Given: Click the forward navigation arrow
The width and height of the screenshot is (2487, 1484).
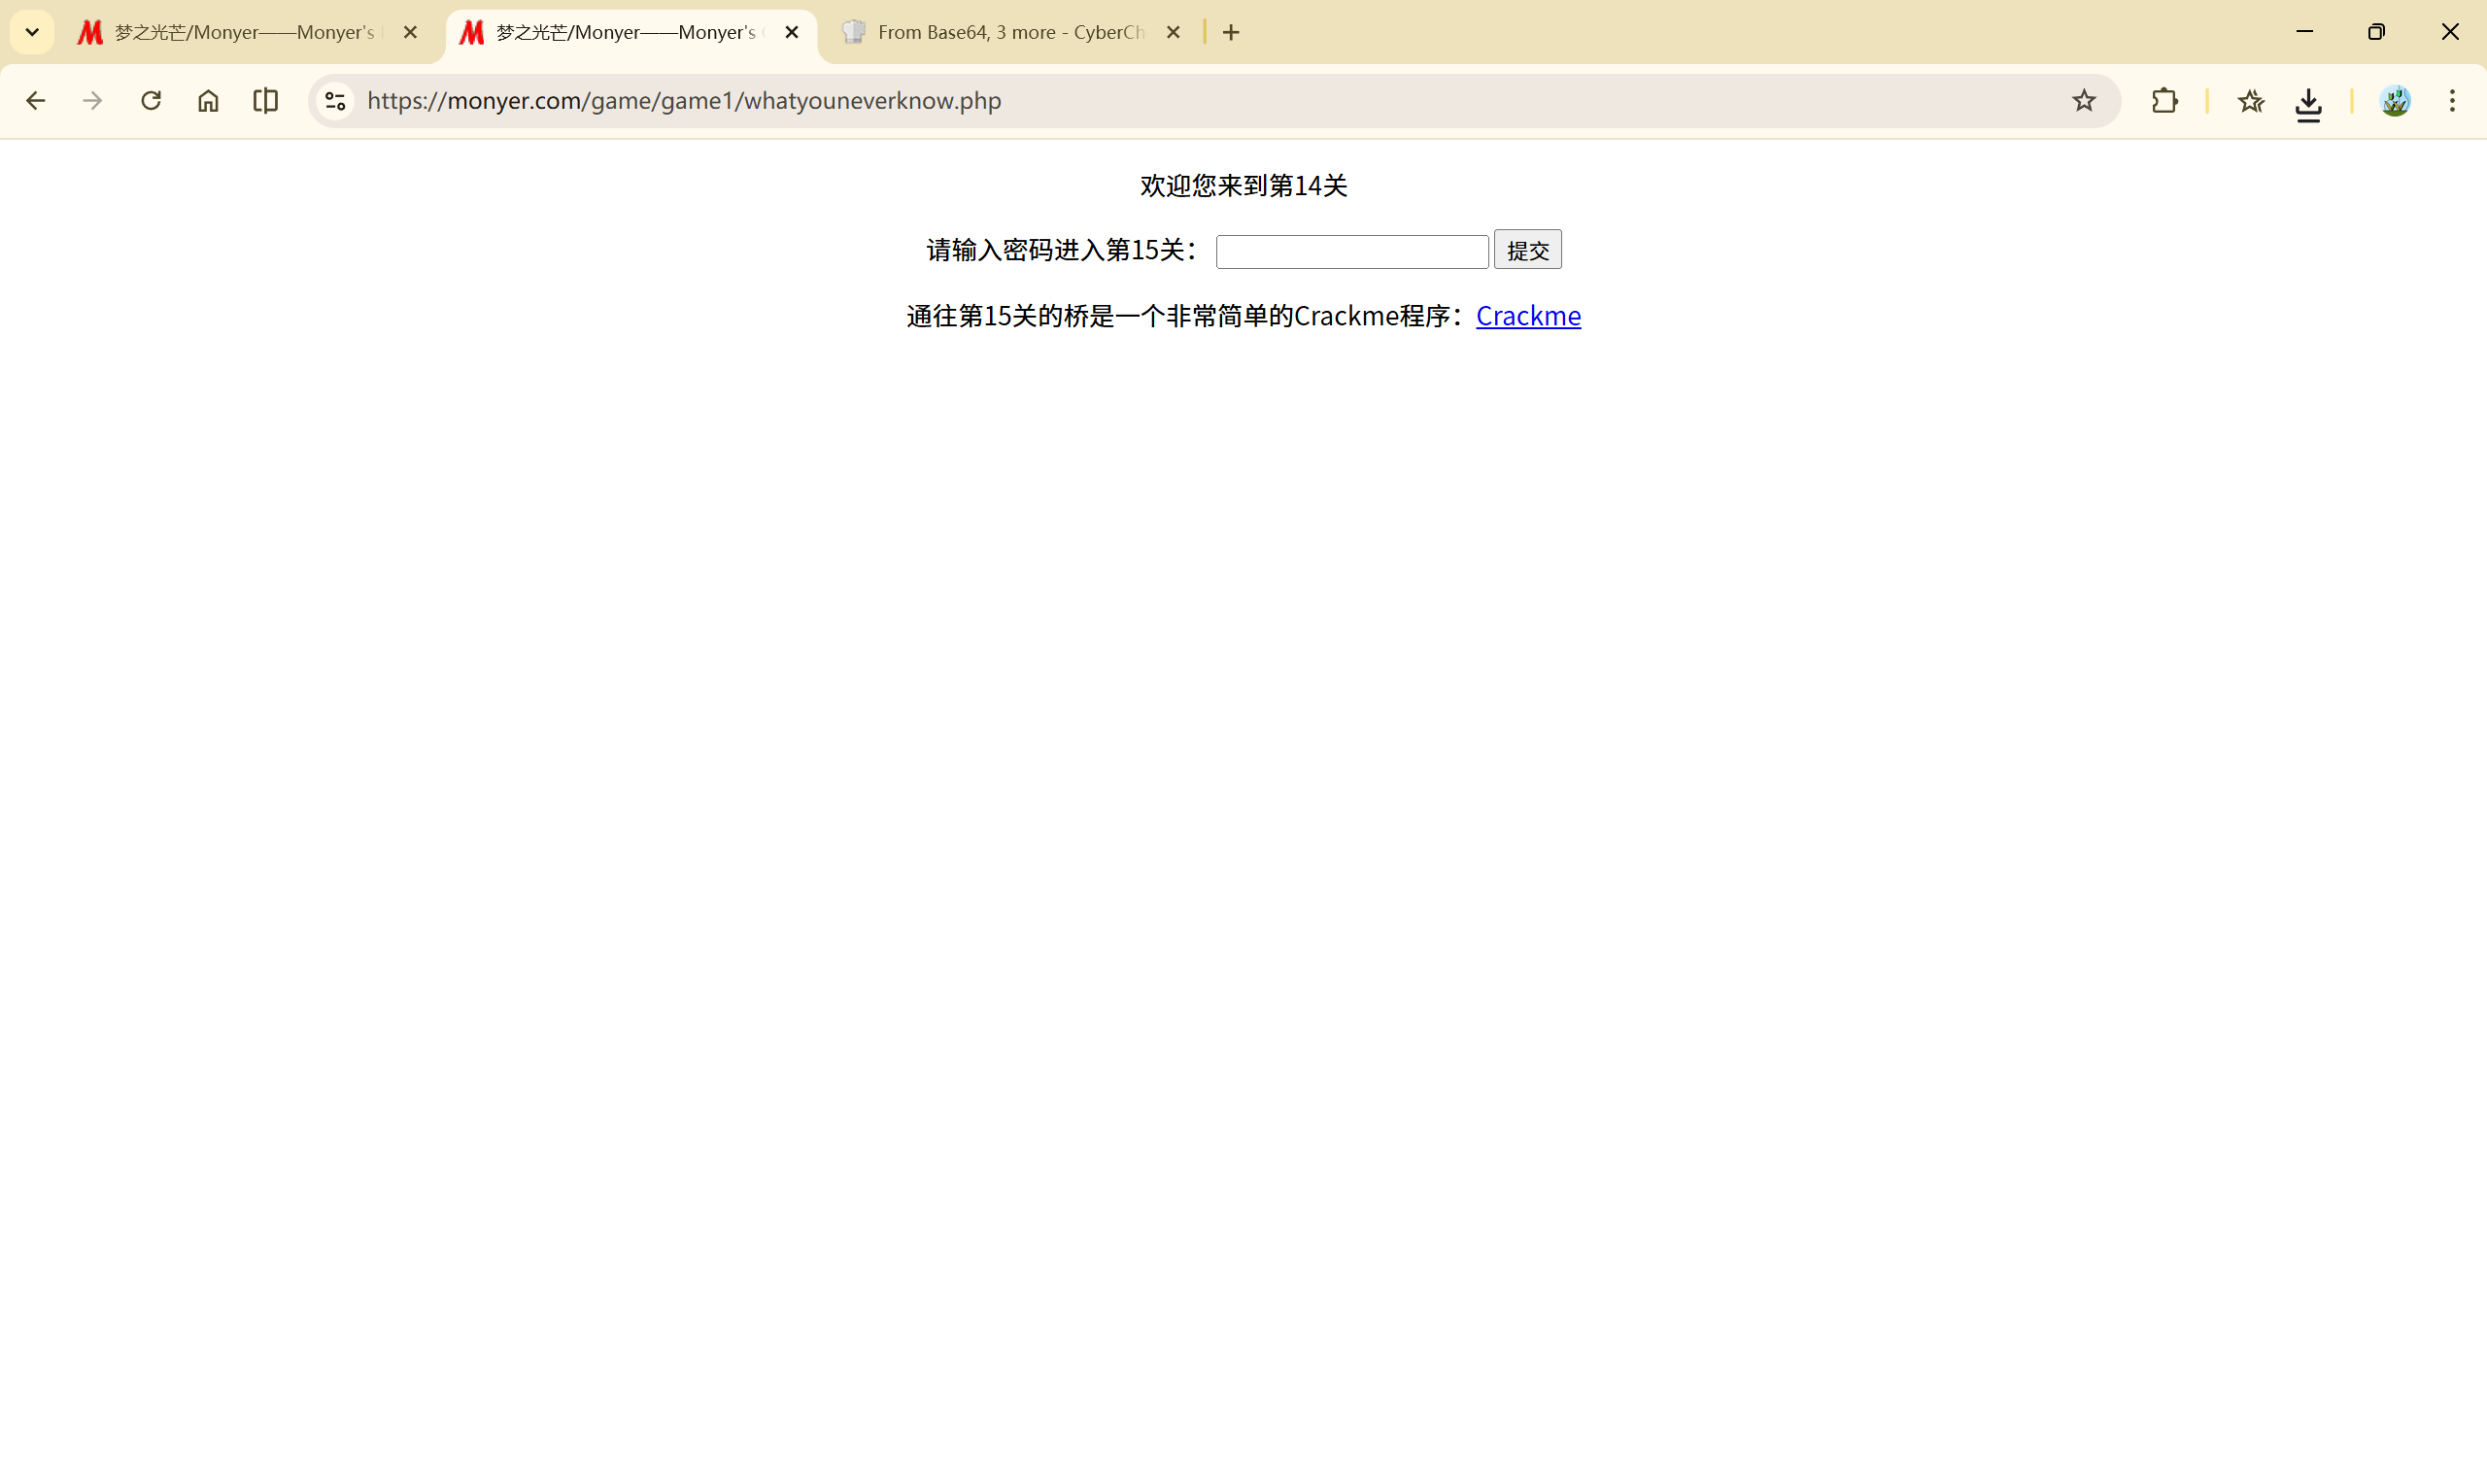Looking at the screenshot, I should point(93,101).
